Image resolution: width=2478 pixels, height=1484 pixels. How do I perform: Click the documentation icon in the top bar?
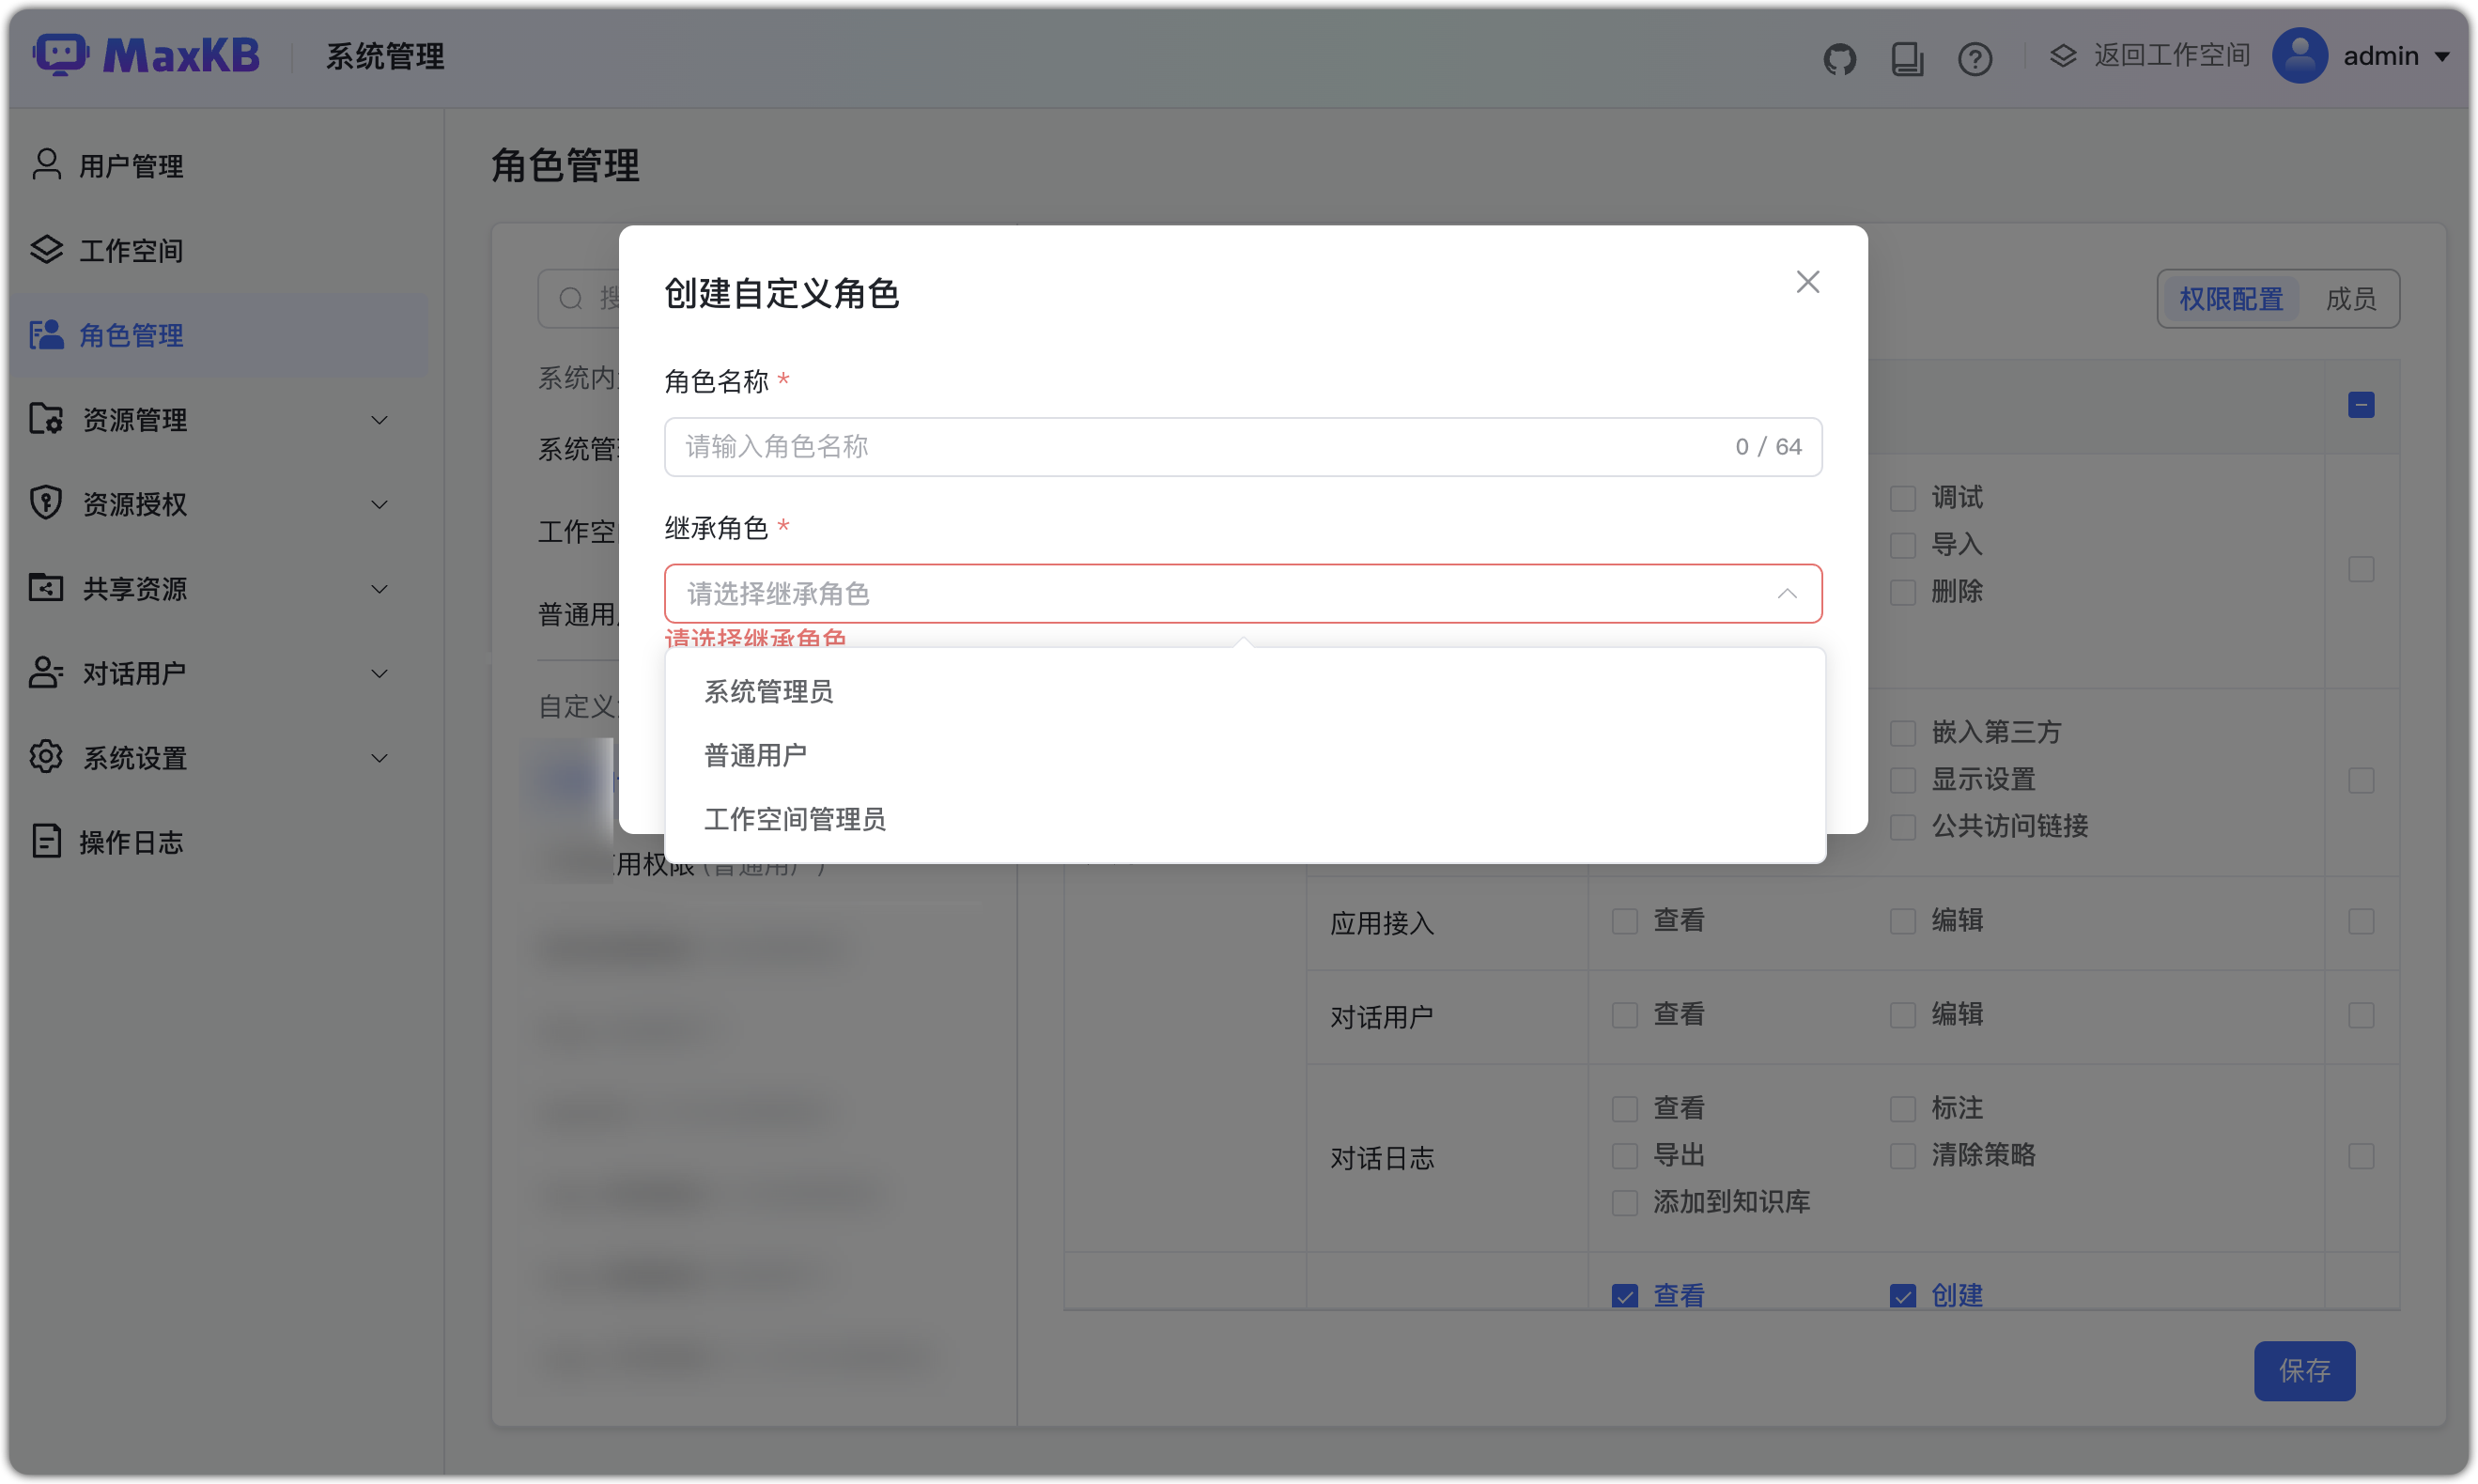point(1908,58)
